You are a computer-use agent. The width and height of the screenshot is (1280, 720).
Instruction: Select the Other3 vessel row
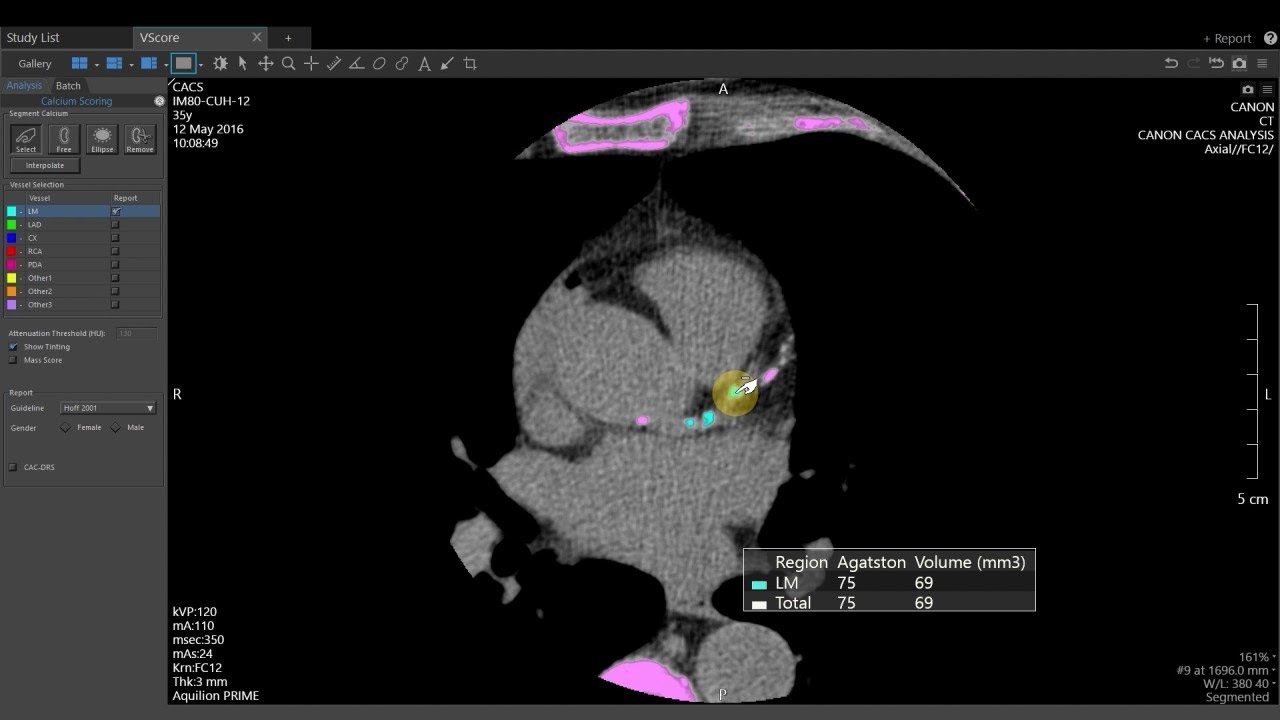83,305
